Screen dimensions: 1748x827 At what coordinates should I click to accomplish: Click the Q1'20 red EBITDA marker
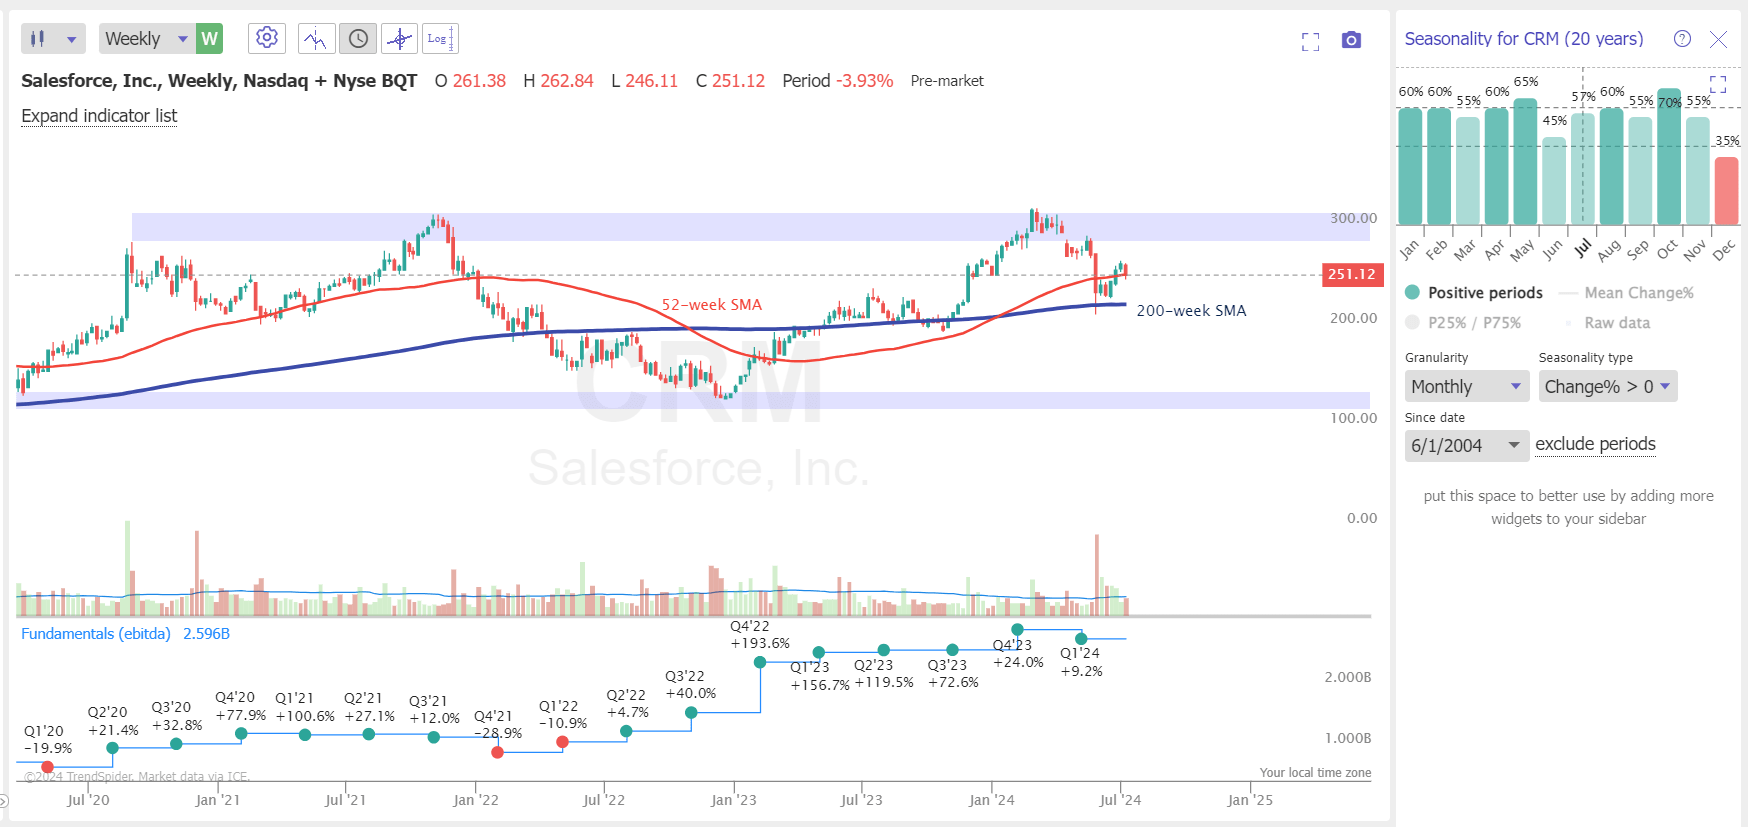coord(47,767)
